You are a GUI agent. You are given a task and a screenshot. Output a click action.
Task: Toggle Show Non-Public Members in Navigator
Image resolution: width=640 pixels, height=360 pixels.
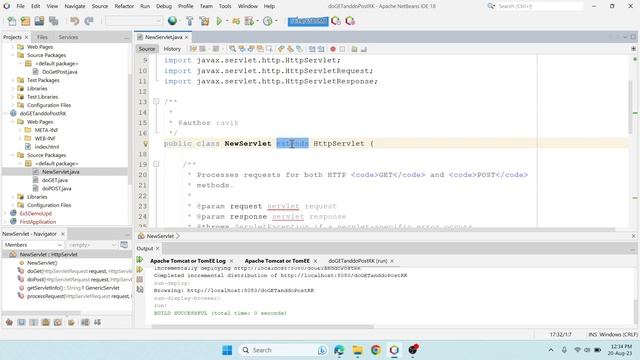point(46,322)
